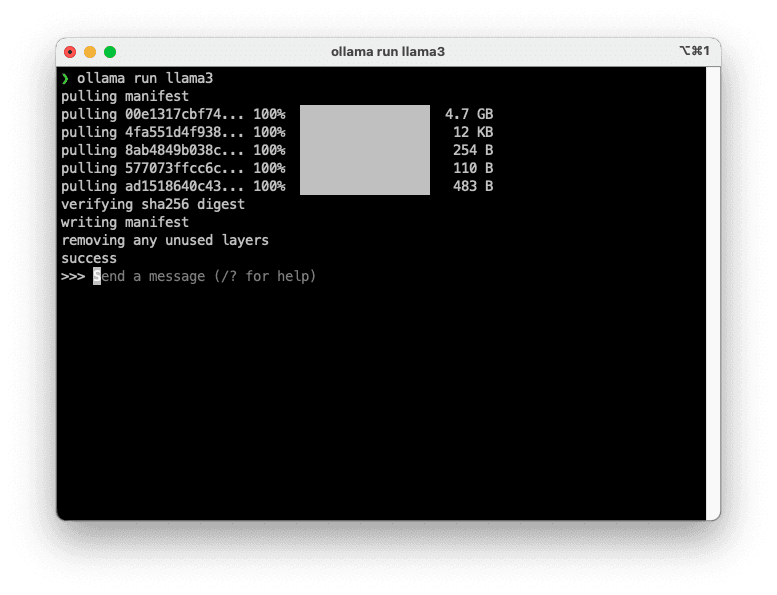Click 'verifying sha256 digest' line

coord(153,204)
